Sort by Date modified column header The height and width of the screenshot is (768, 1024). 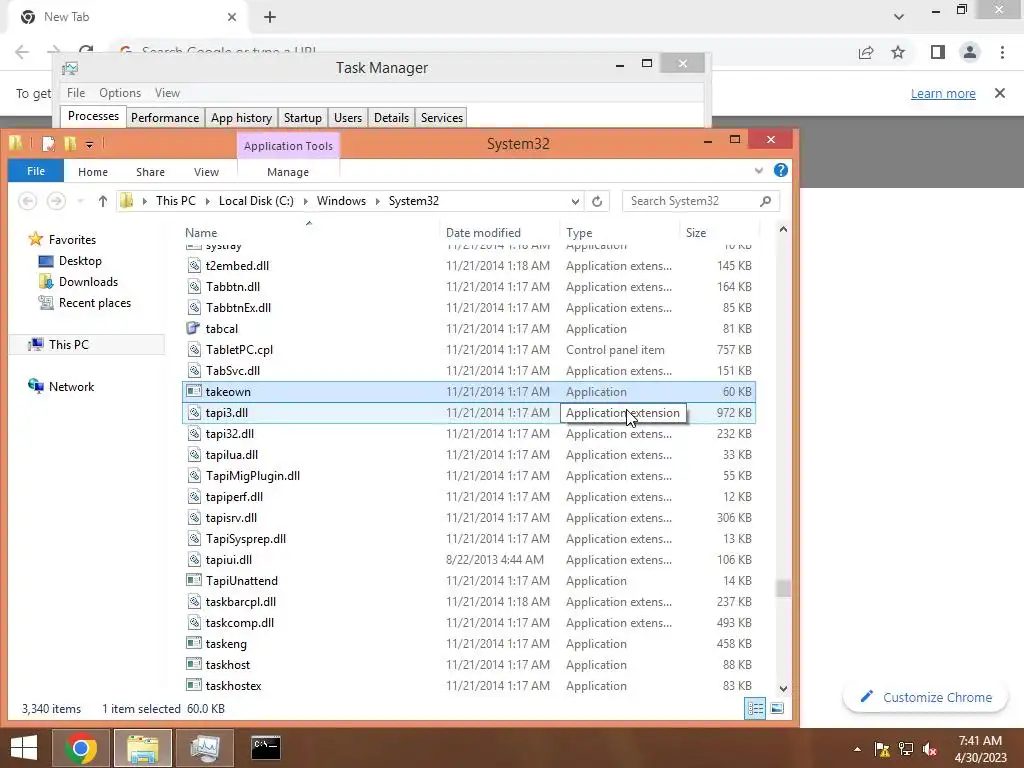500,232
